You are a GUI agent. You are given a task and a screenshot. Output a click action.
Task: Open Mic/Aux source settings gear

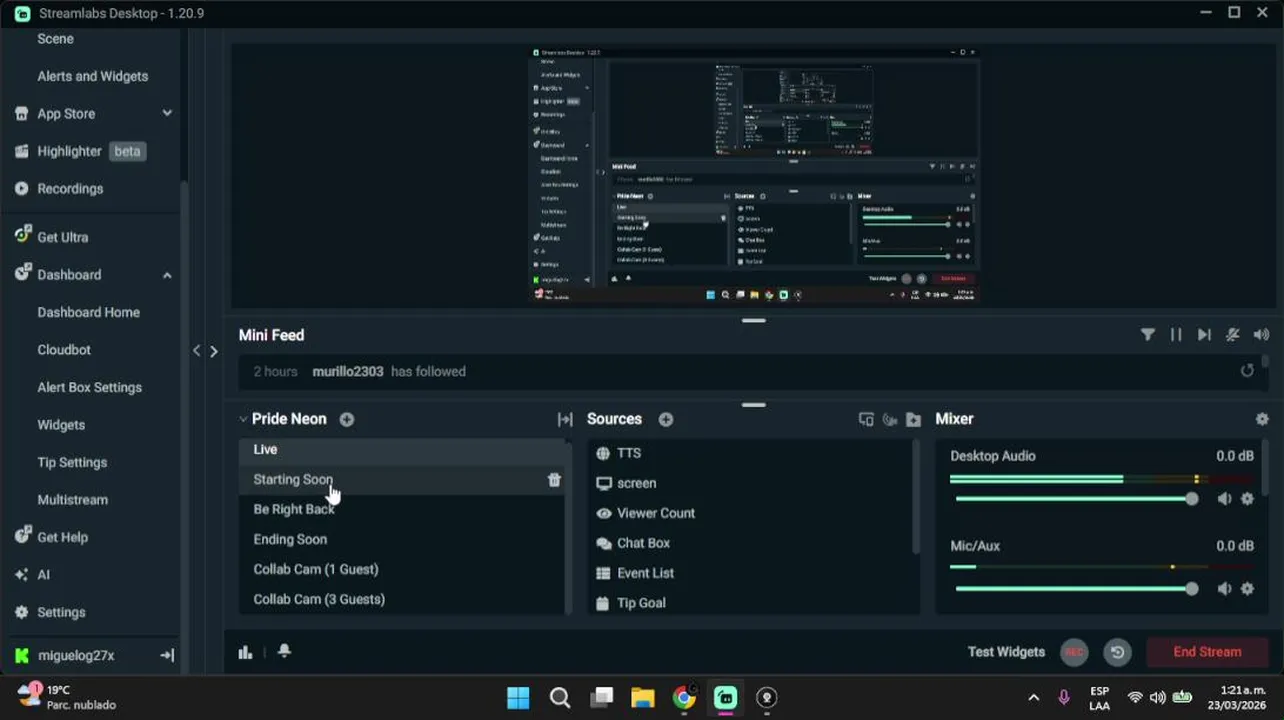(1247, 589)
